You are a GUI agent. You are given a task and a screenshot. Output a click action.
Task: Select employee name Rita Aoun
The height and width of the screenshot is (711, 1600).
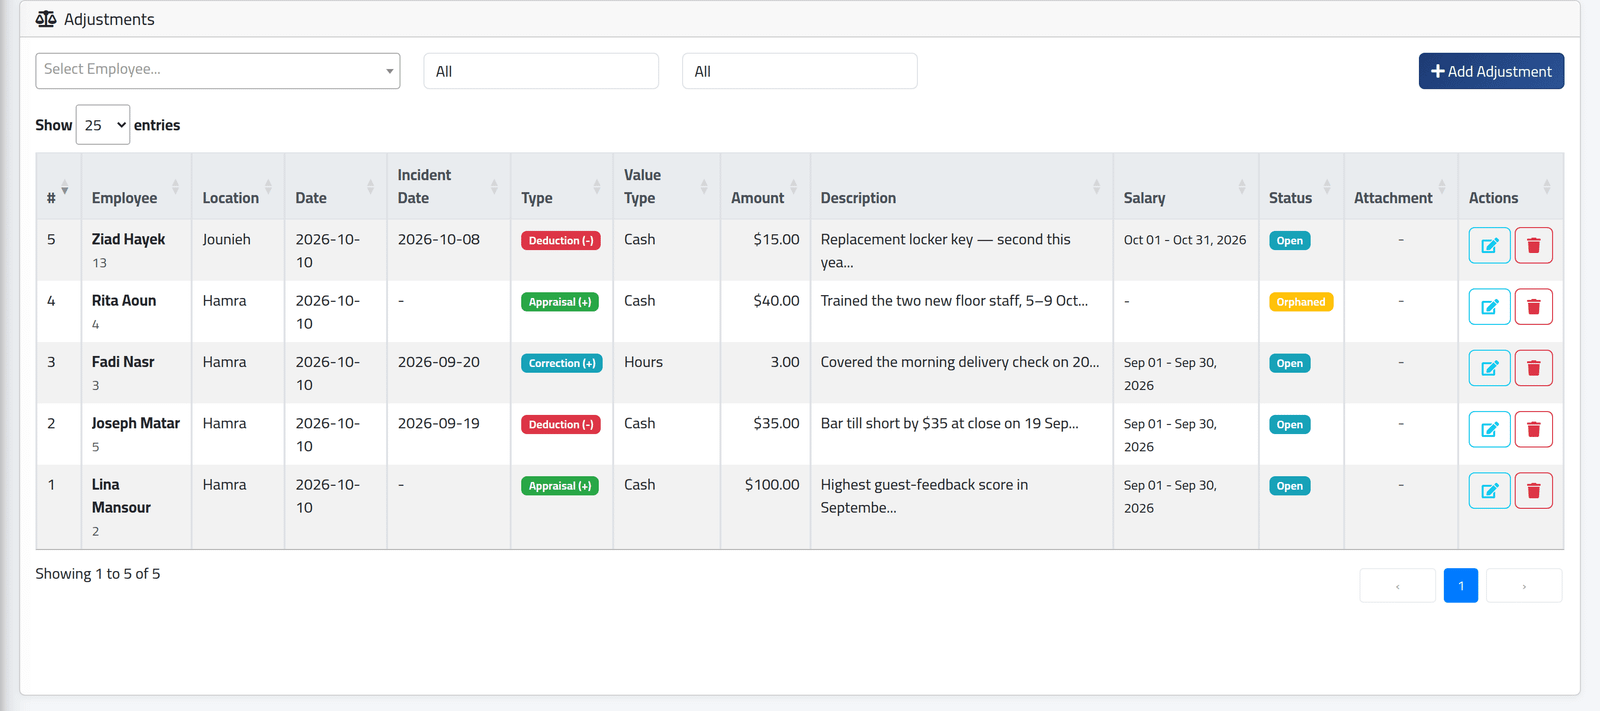point(124,300)
